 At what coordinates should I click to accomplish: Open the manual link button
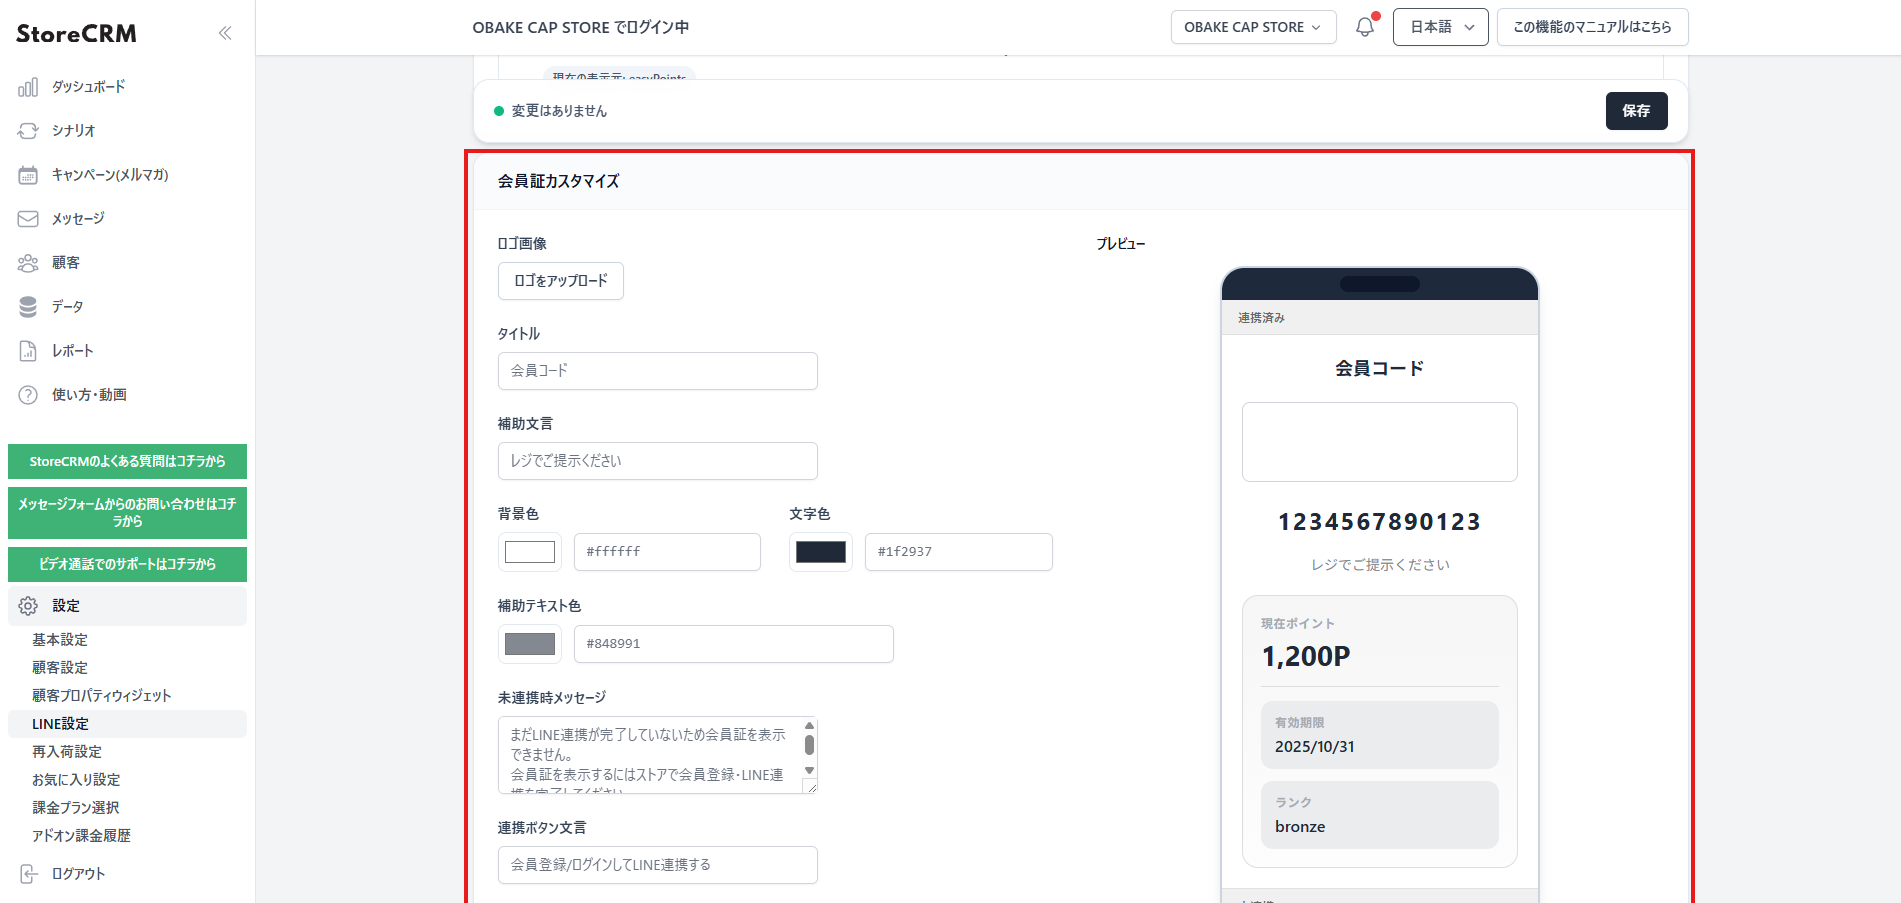[x=1592, y=27]
